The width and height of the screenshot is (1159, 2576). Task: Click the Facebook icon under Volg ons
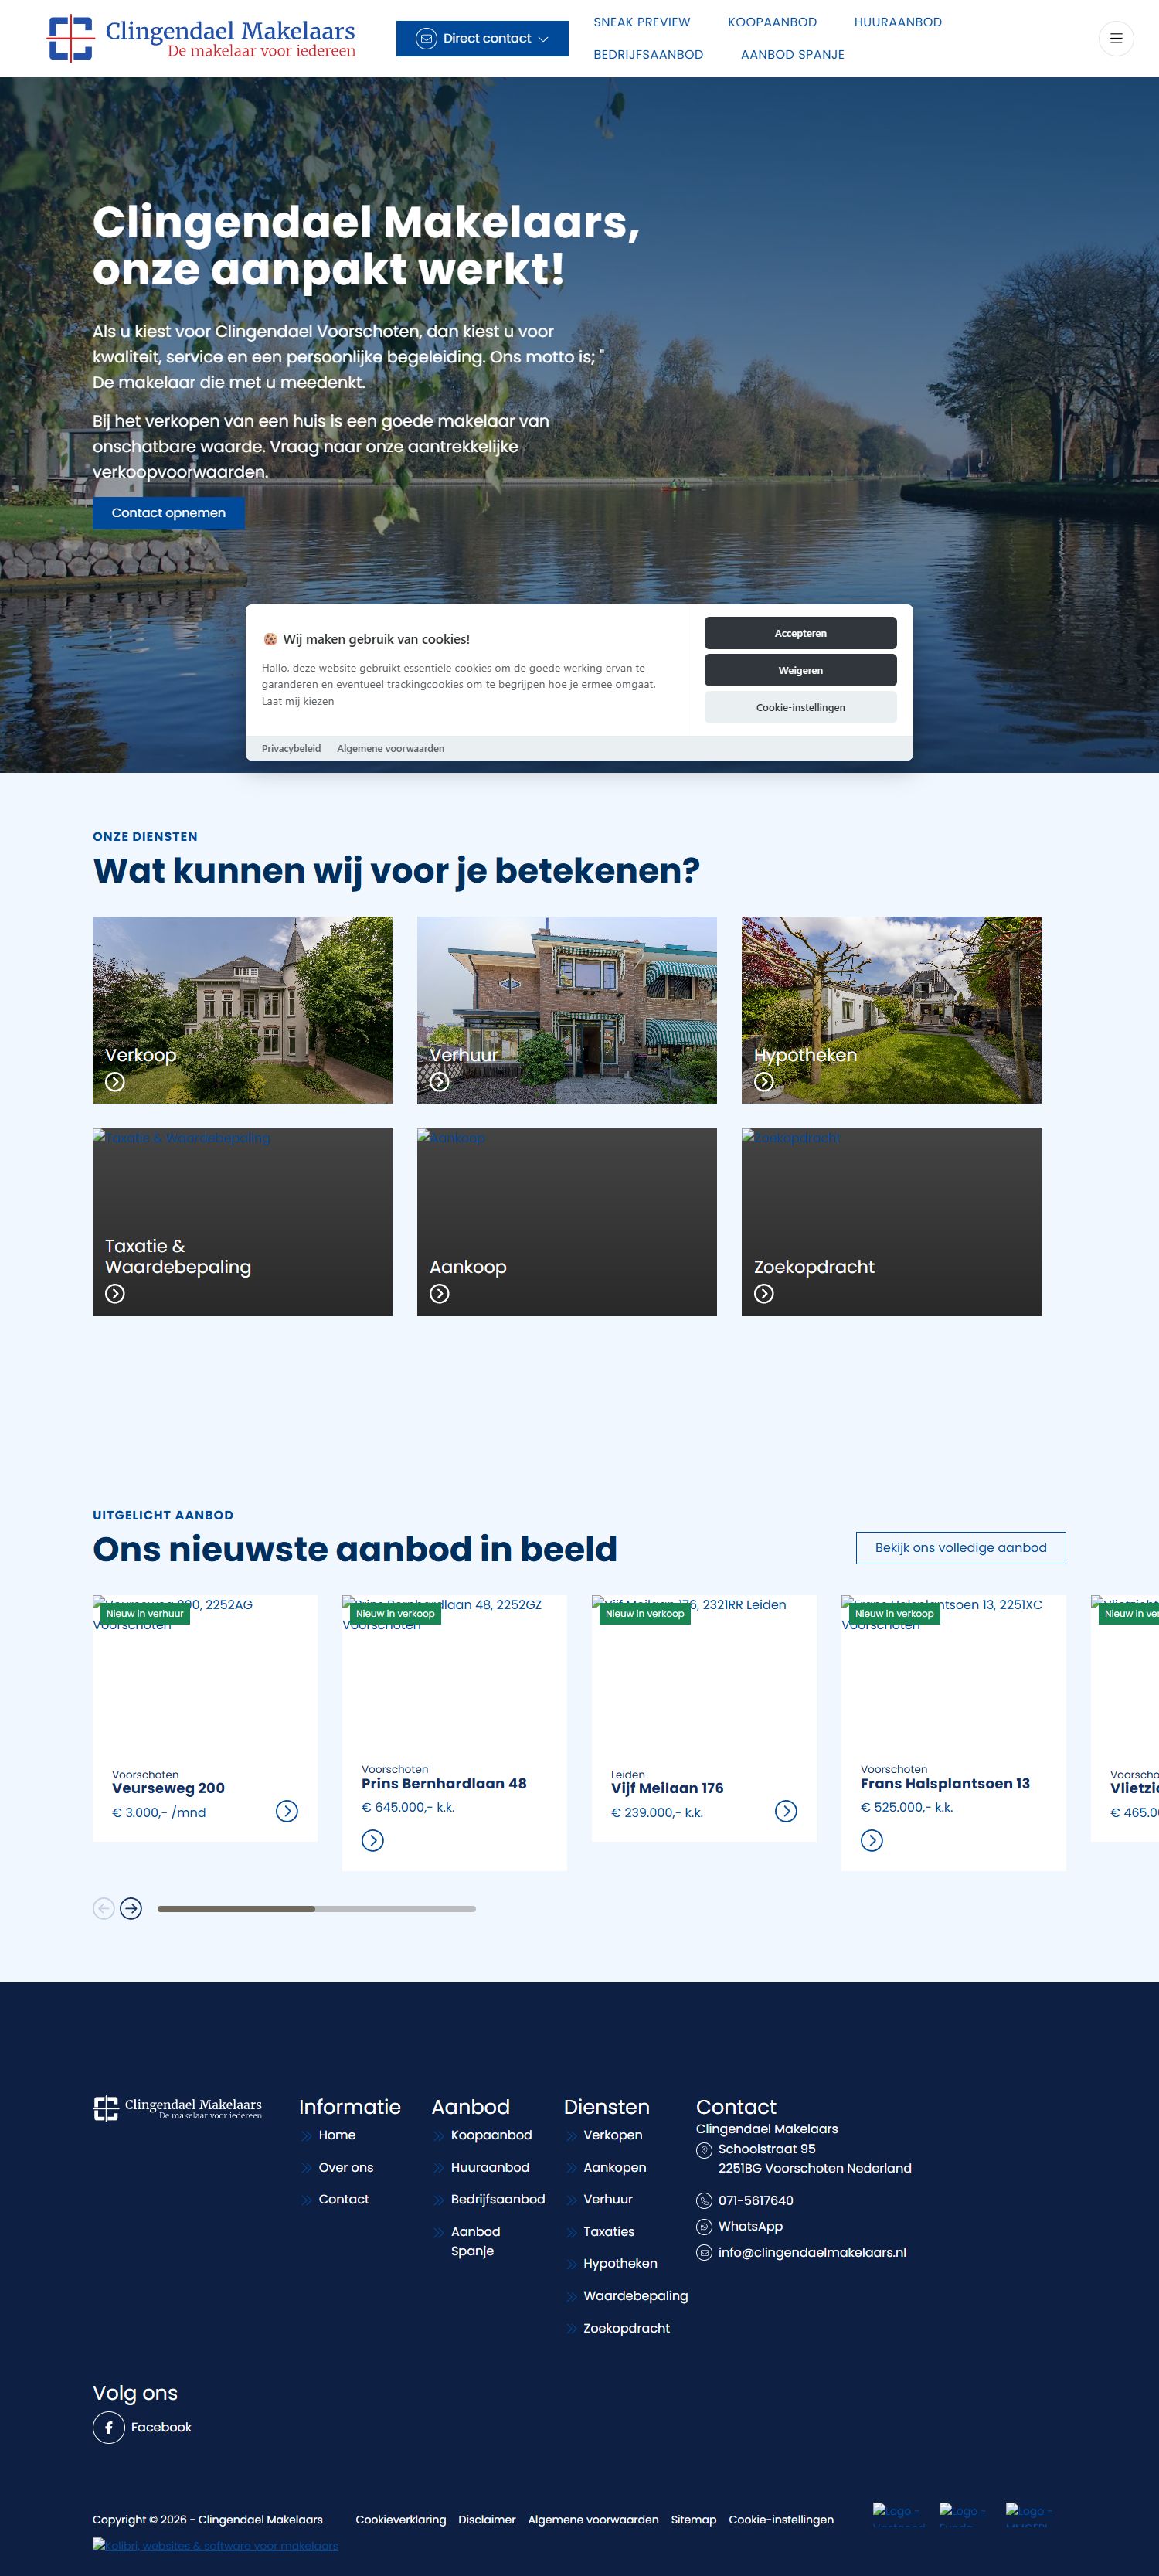click(109, 2427)
